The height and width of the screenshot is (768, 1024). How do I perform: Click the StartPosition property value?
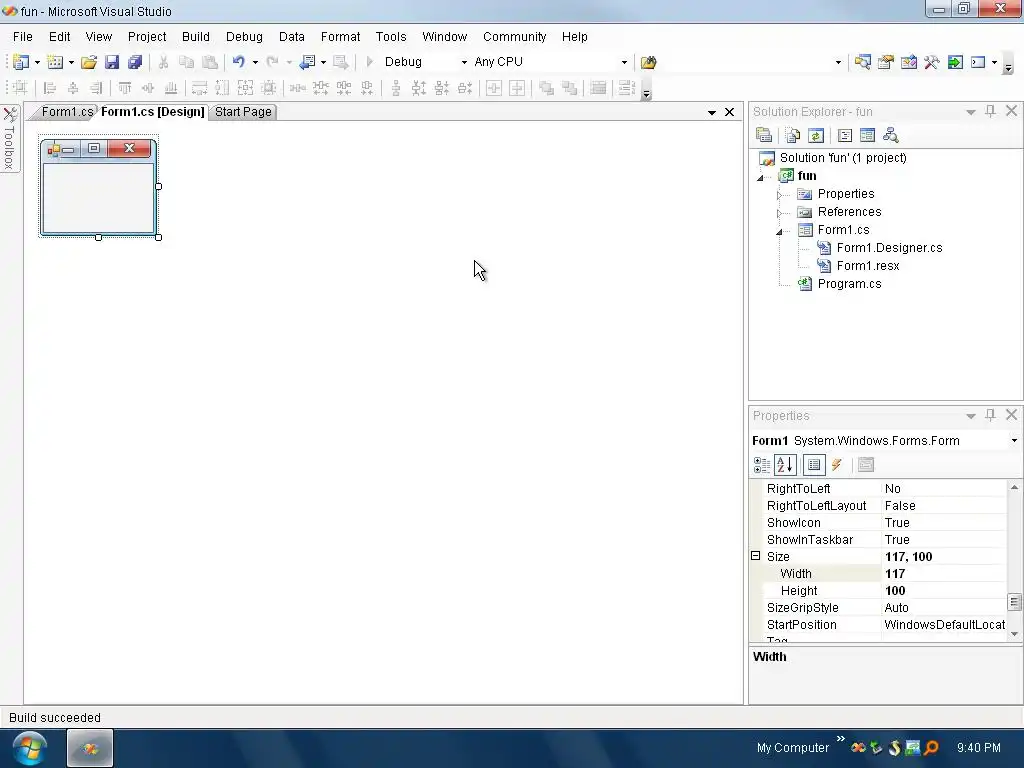(944, 624)
